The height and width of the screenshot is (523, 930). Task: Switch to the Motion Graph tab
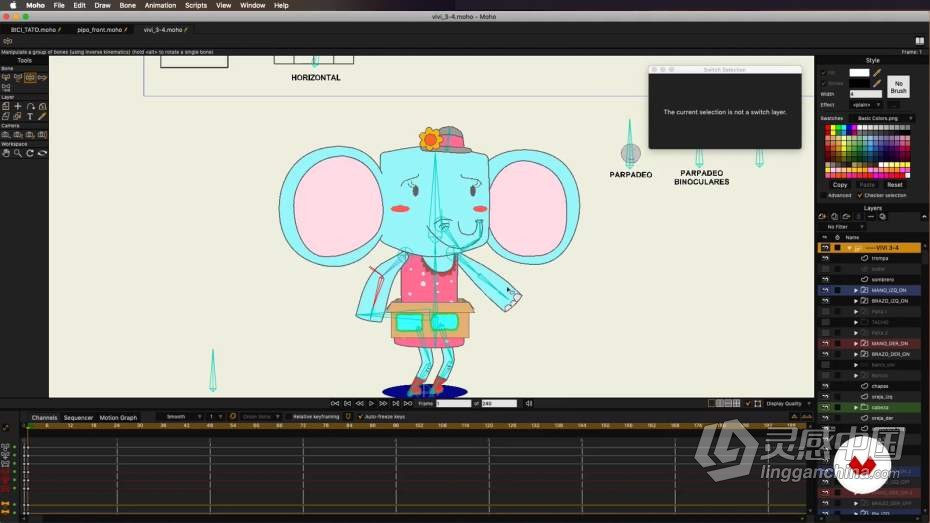tap(118, 417)
